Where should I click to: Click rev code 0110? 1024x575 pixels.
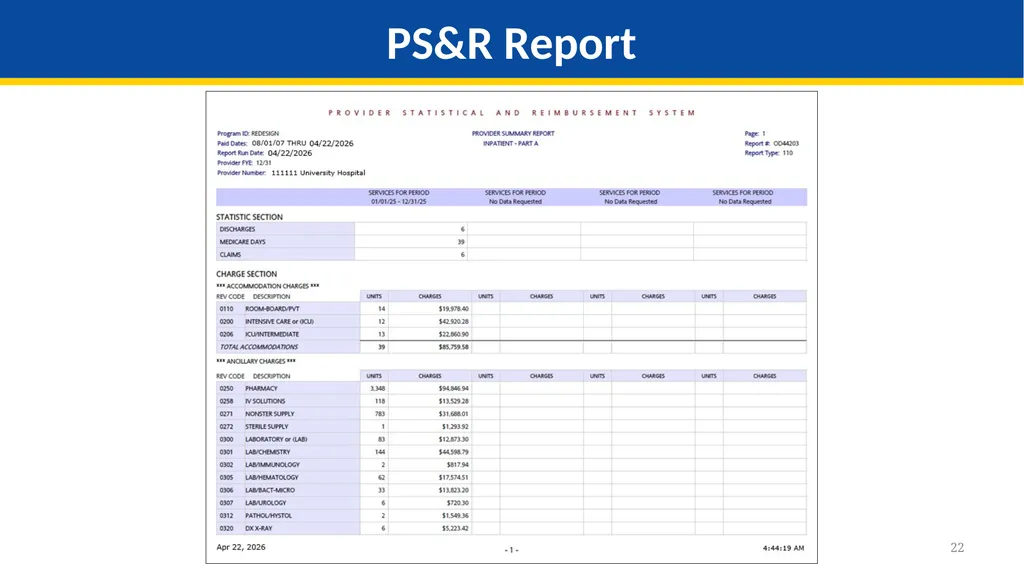pyautogui.click(x=227, y=309)
